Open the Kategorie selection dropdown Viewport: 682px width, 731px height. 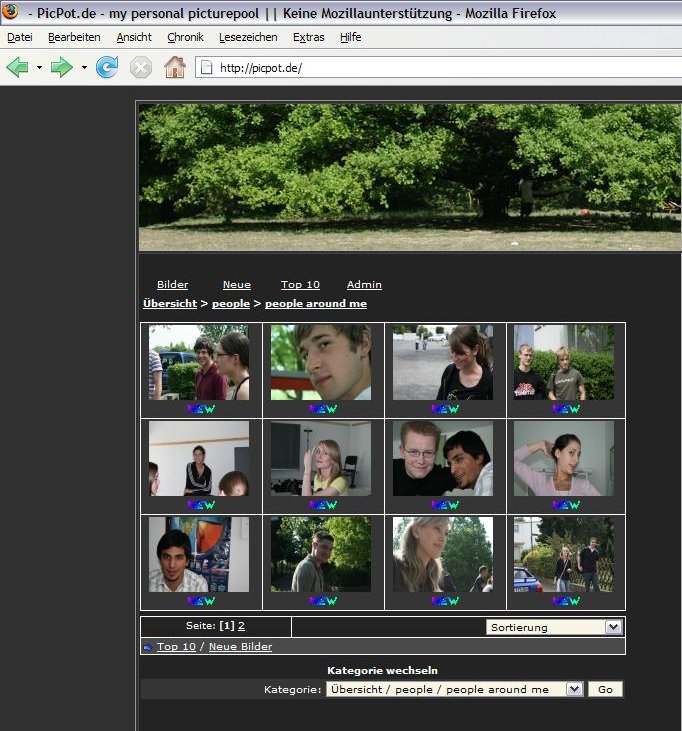(x=574, y=689)
